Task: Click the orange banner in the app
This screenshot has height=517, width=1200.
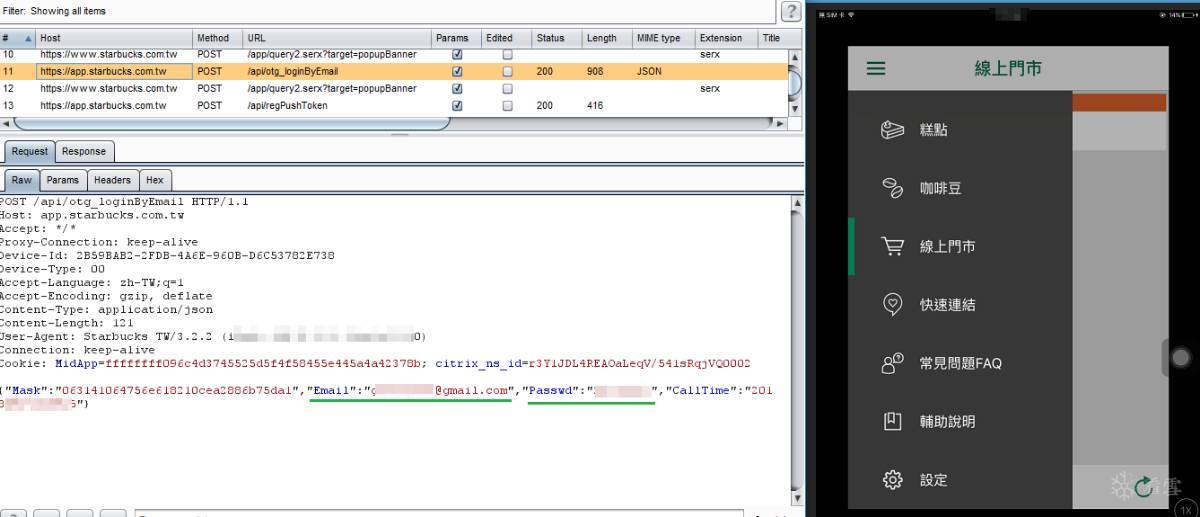Action: (x=1119, y=102)
